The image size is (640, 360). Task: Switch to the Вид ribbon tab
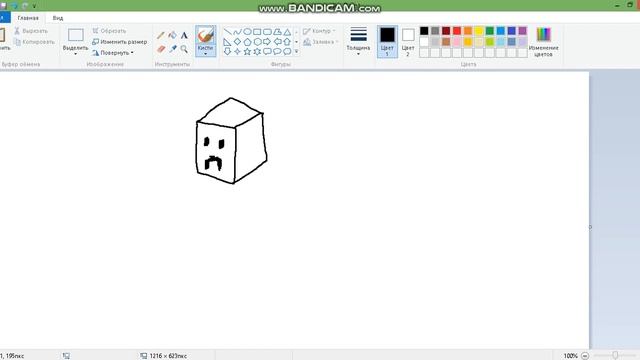[x=58, y=18]
